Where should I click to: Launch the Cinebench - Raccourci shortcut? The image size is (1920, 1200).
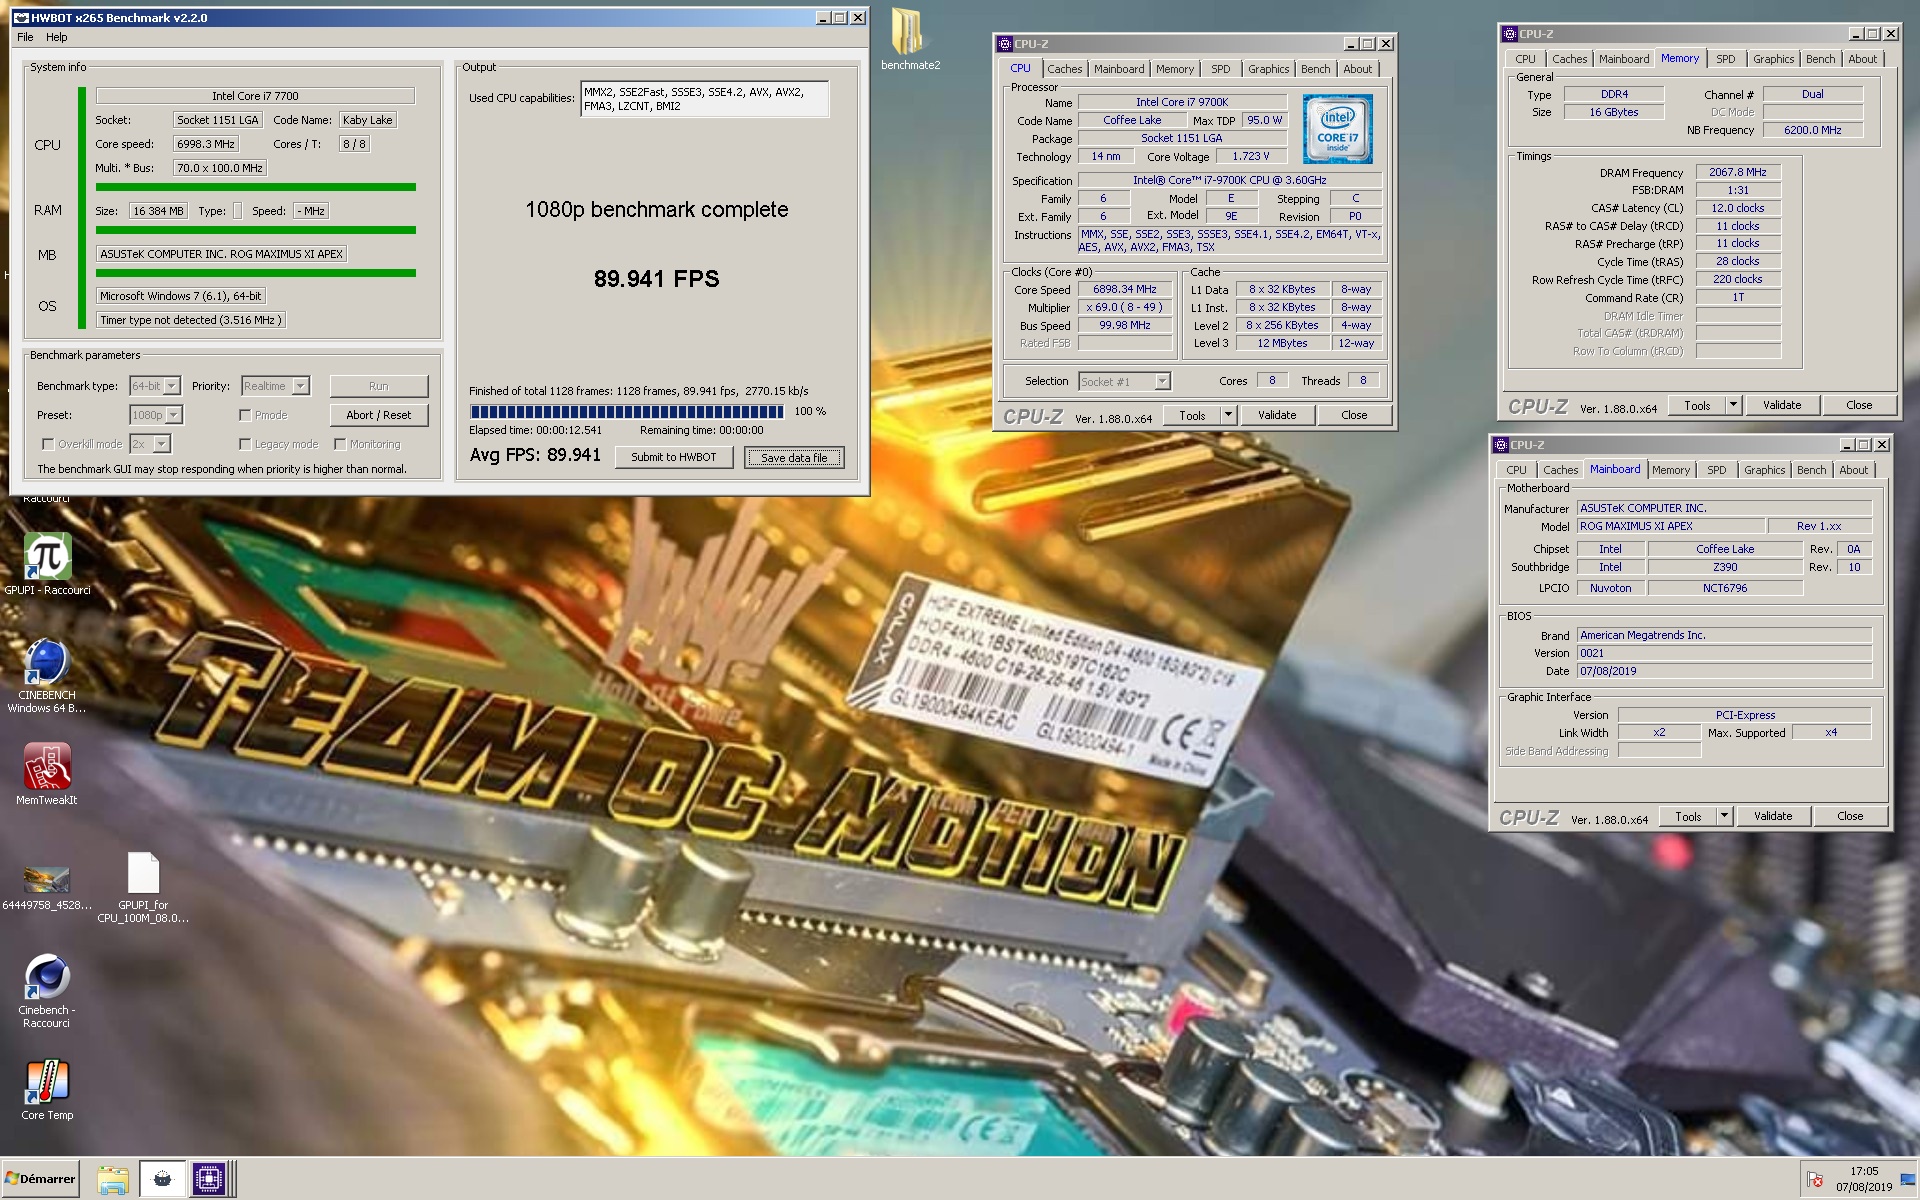(47, 978)
